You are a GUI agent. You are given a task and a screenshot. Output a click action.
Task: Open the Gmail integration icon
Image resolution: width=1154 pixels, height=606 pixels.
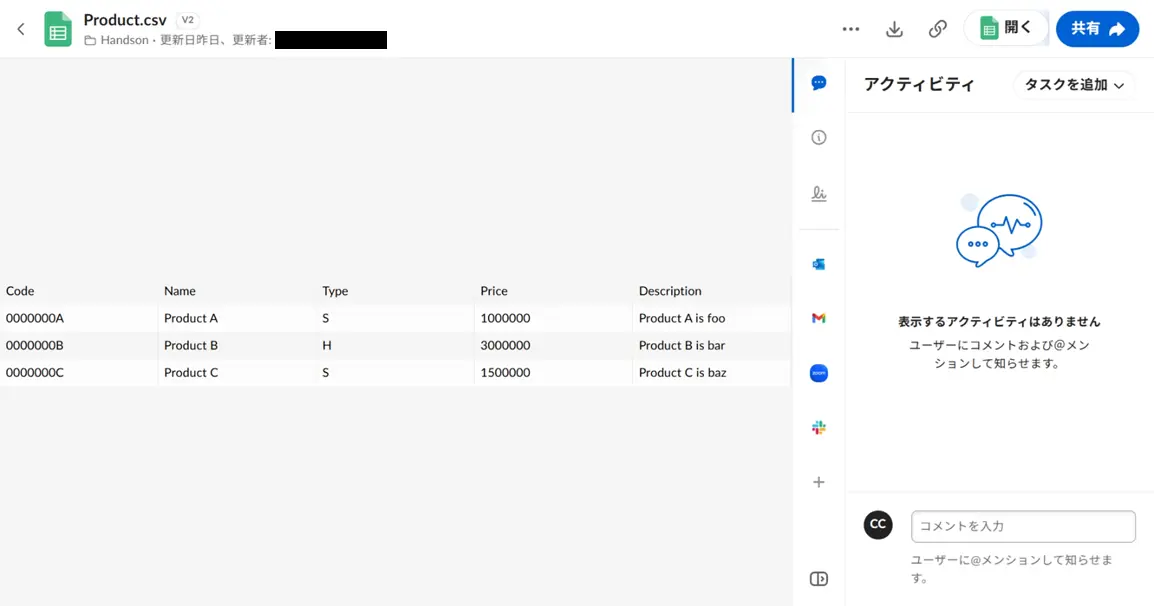(818, 318)
